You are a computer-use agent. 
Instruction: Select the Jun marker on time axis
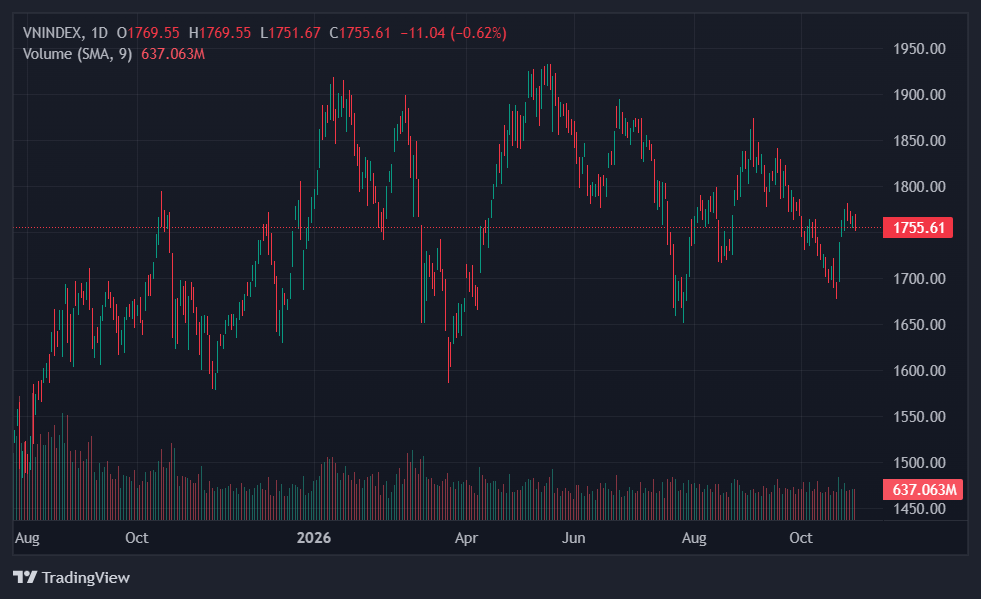click(x=574, y=538)
